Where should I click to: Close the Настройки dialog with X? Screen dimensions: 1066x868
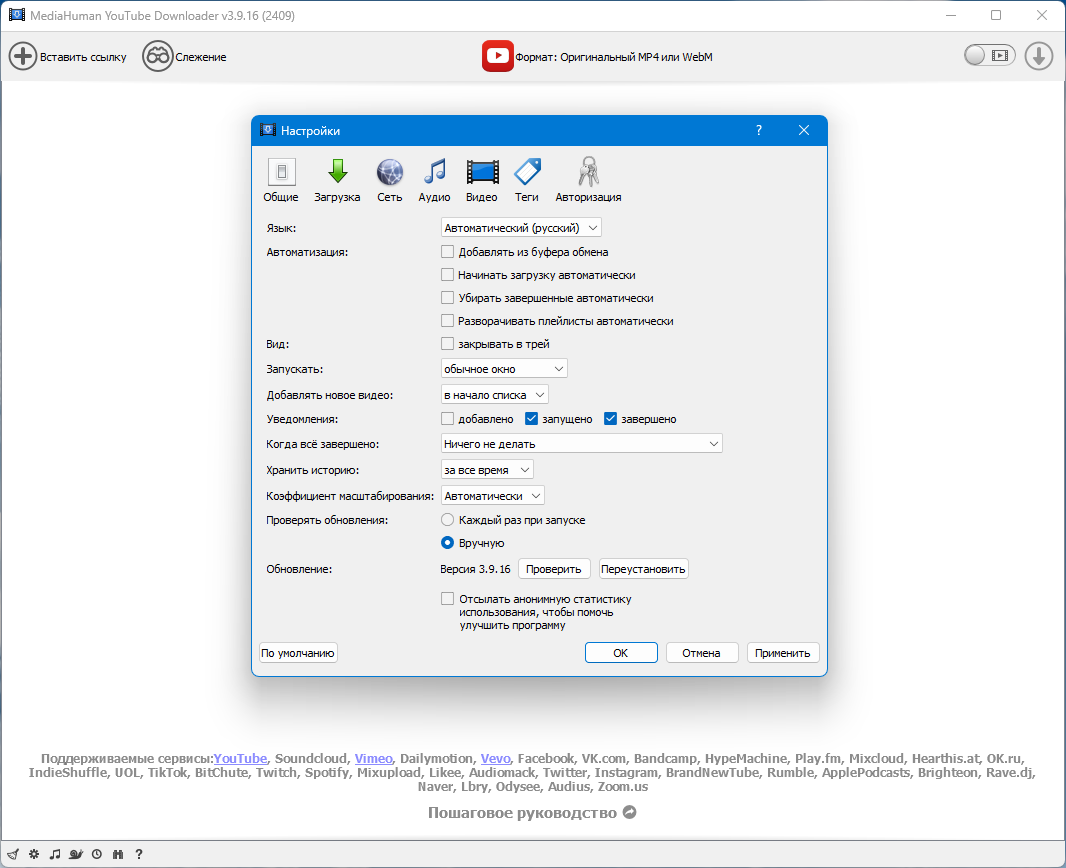click(804, 130)
